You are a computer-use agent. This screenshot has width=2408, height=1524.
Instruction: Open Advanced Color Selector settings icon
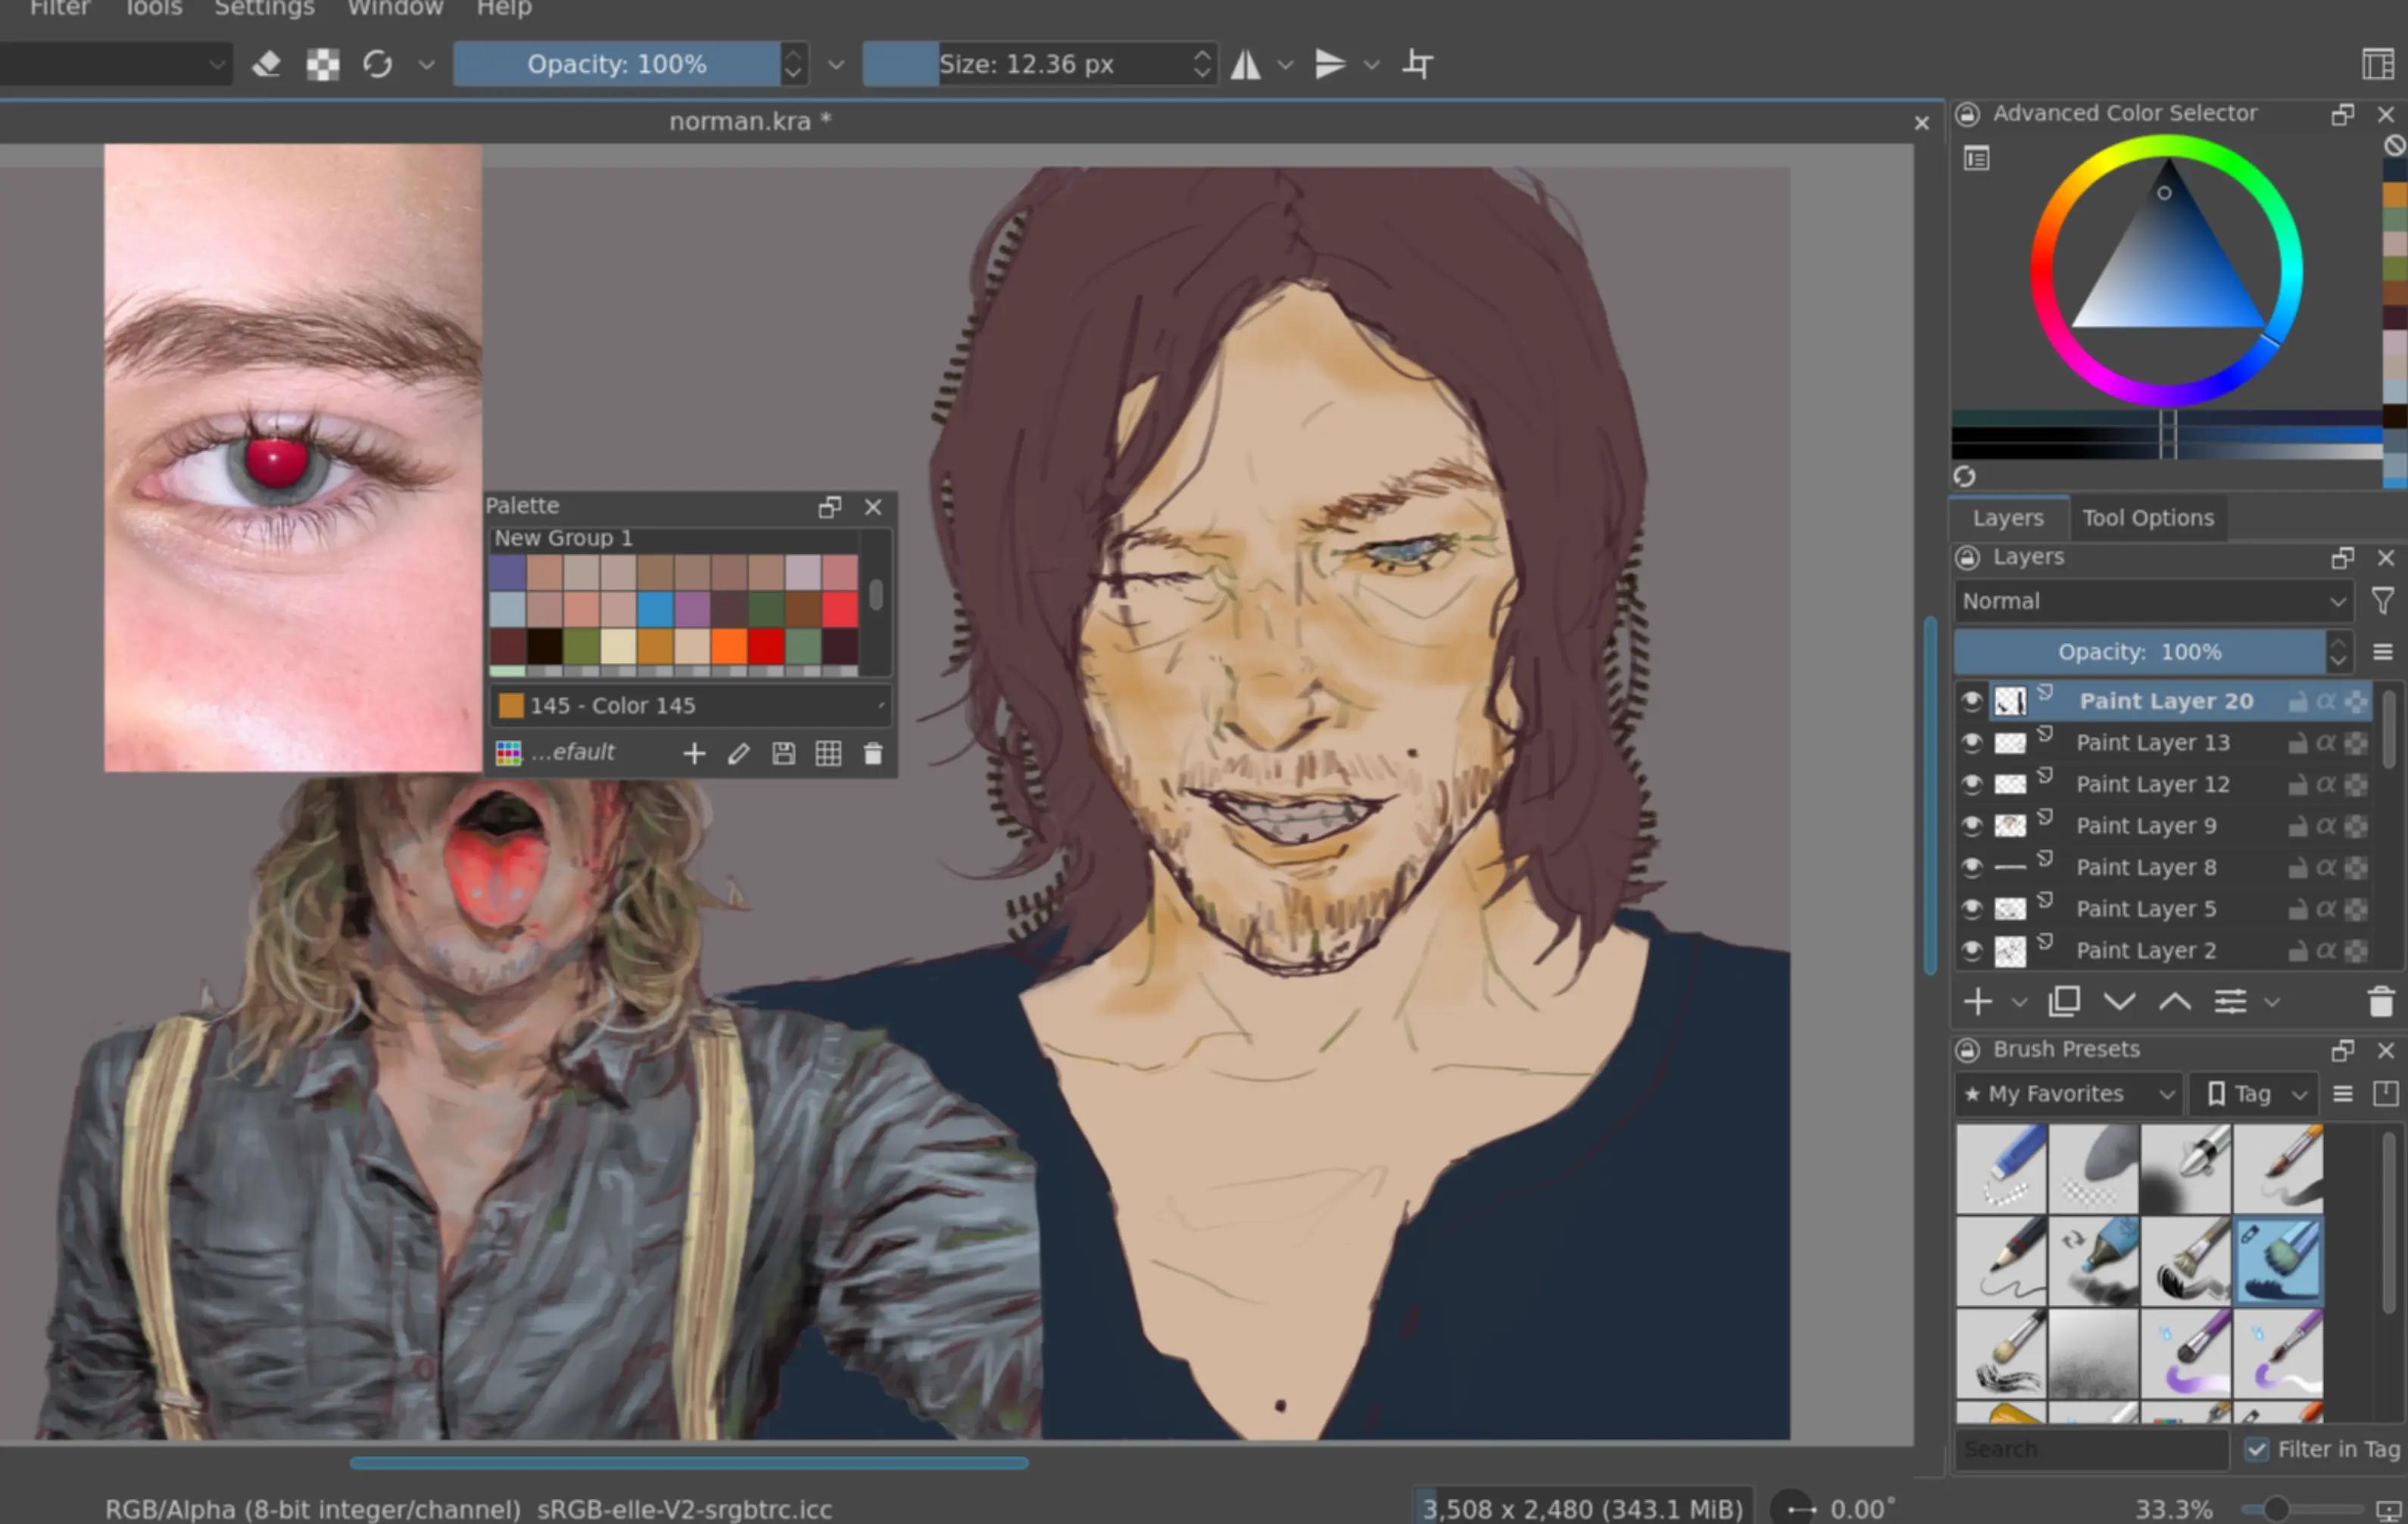click(1976, 158)
